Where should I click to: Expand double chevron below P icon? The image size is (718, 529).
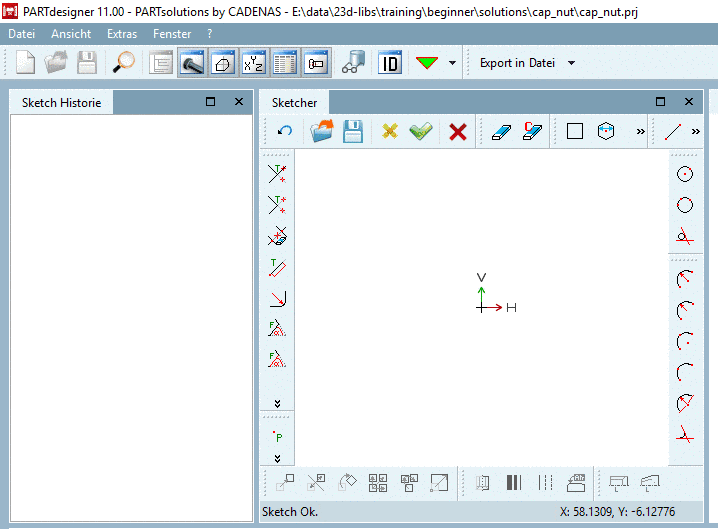pos(277,458)
